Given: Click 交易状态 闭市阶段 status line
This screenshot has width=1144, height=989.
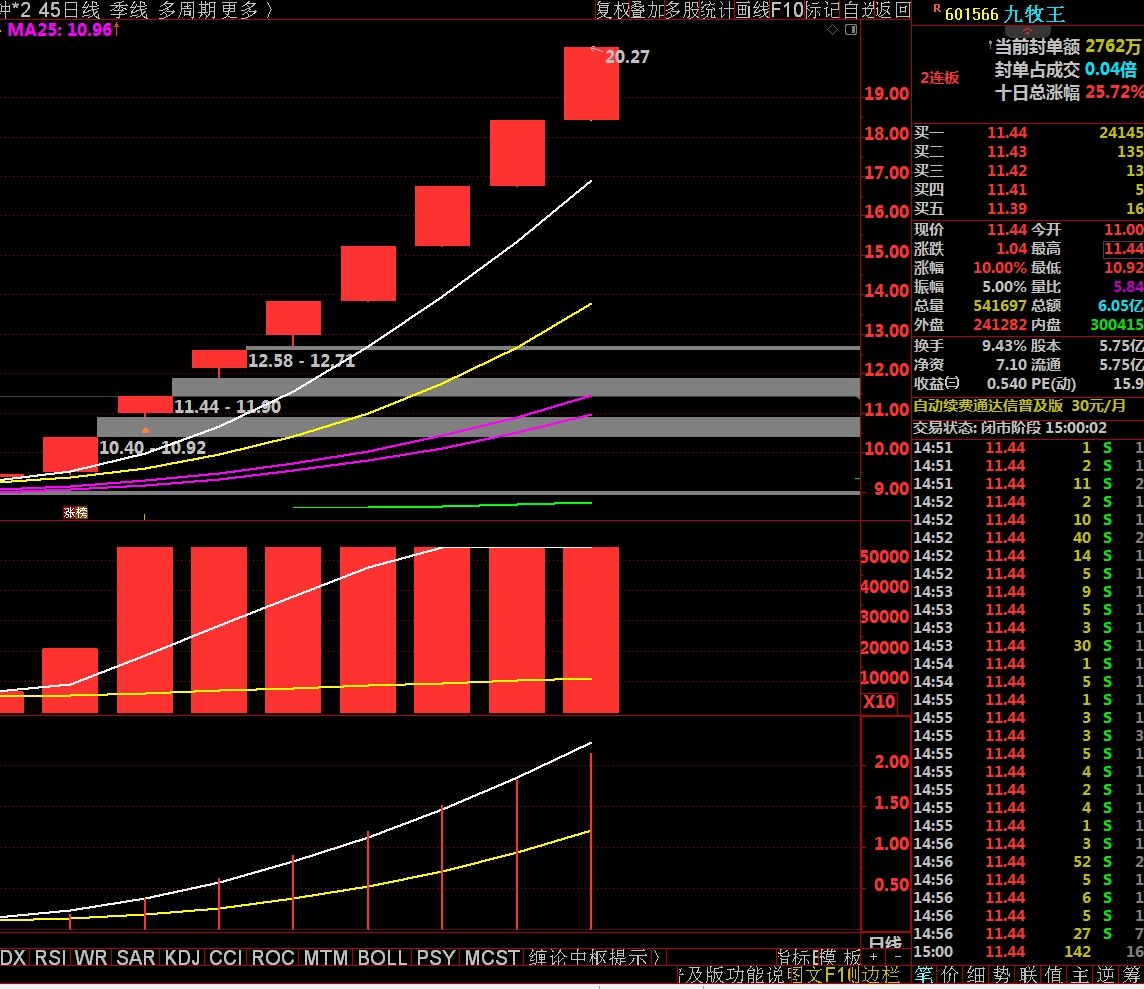Looking at the screenshot, I should (x=1010, y=427).
